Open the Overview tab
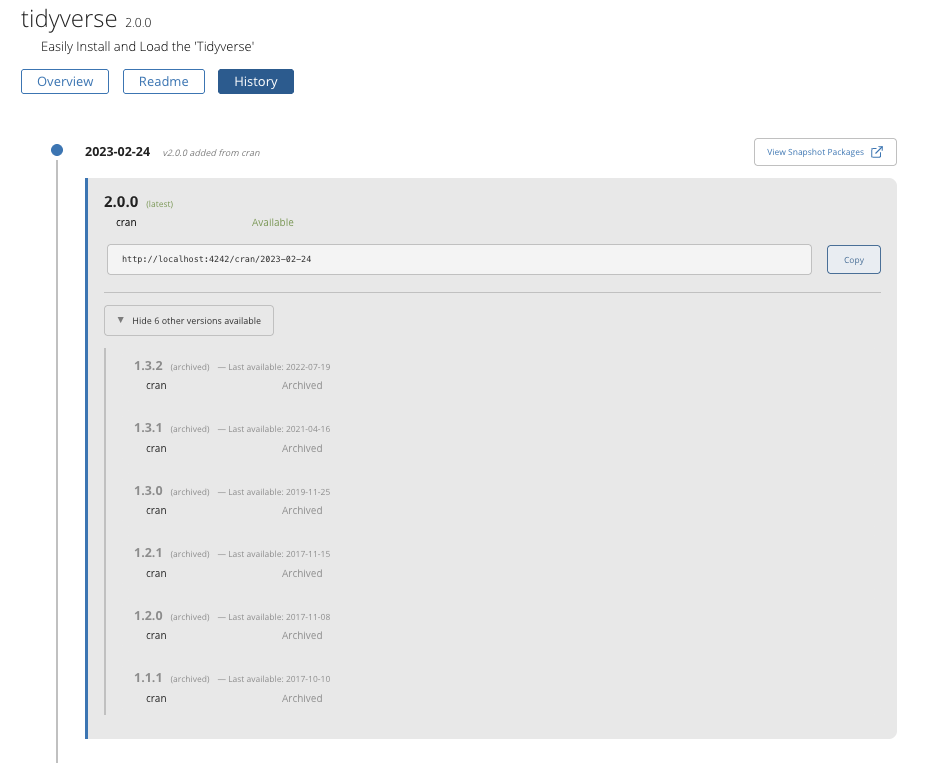This screenshot has height=763, width=927. click(x=65, y=81)
